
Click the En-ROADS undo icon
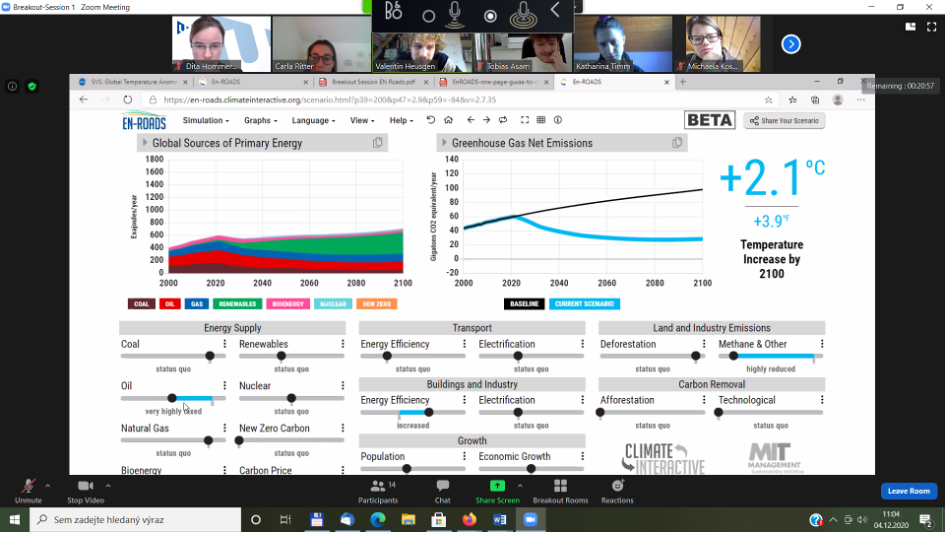click(431, 120)
